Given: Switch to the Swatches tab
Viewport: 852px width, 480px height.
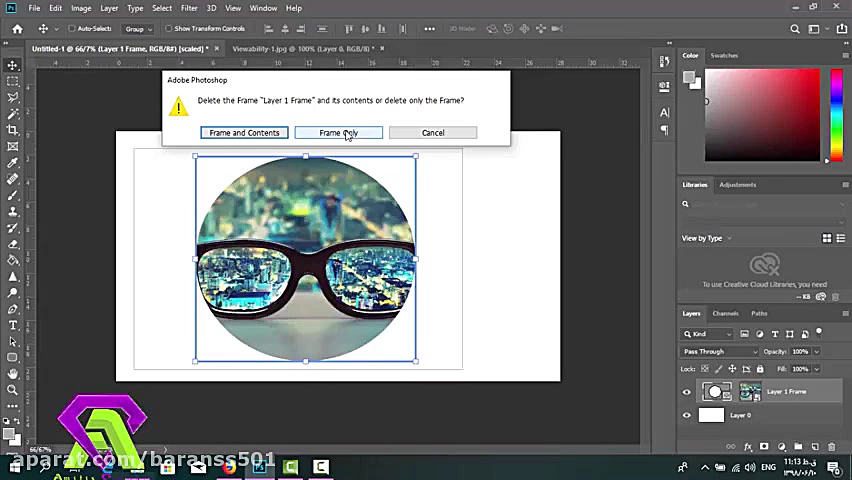Looking at the screenshot, I should pyautogui.click(x=724, y=56).
